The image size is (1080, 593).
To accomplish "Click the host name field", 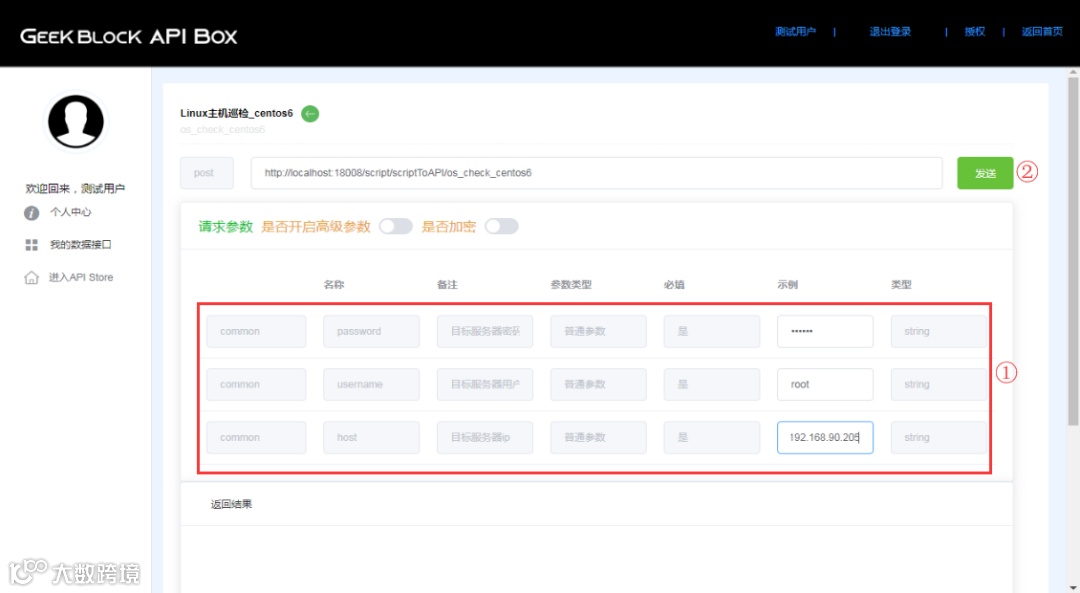I will 371,437.
